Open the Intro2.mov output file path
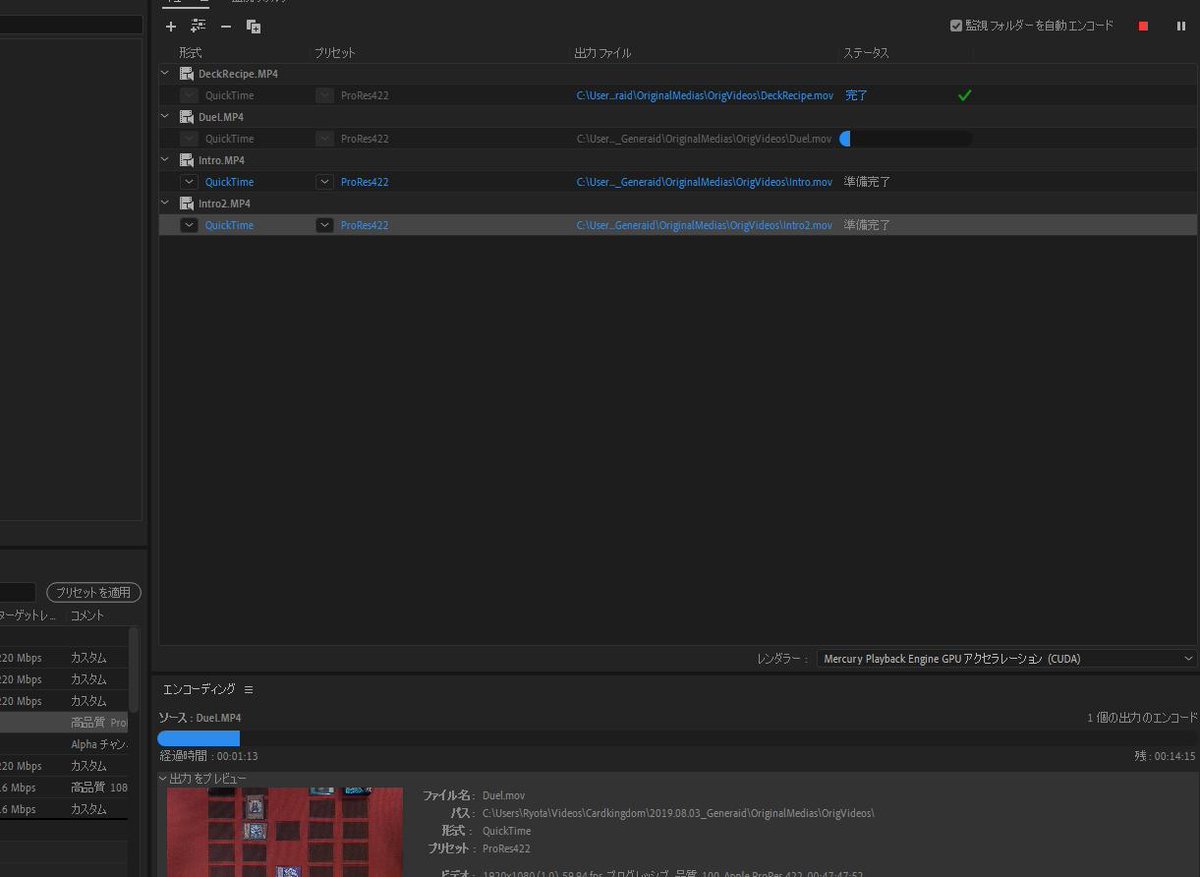1200x877 pixels. pyautogui.click(x=704, y=225)
